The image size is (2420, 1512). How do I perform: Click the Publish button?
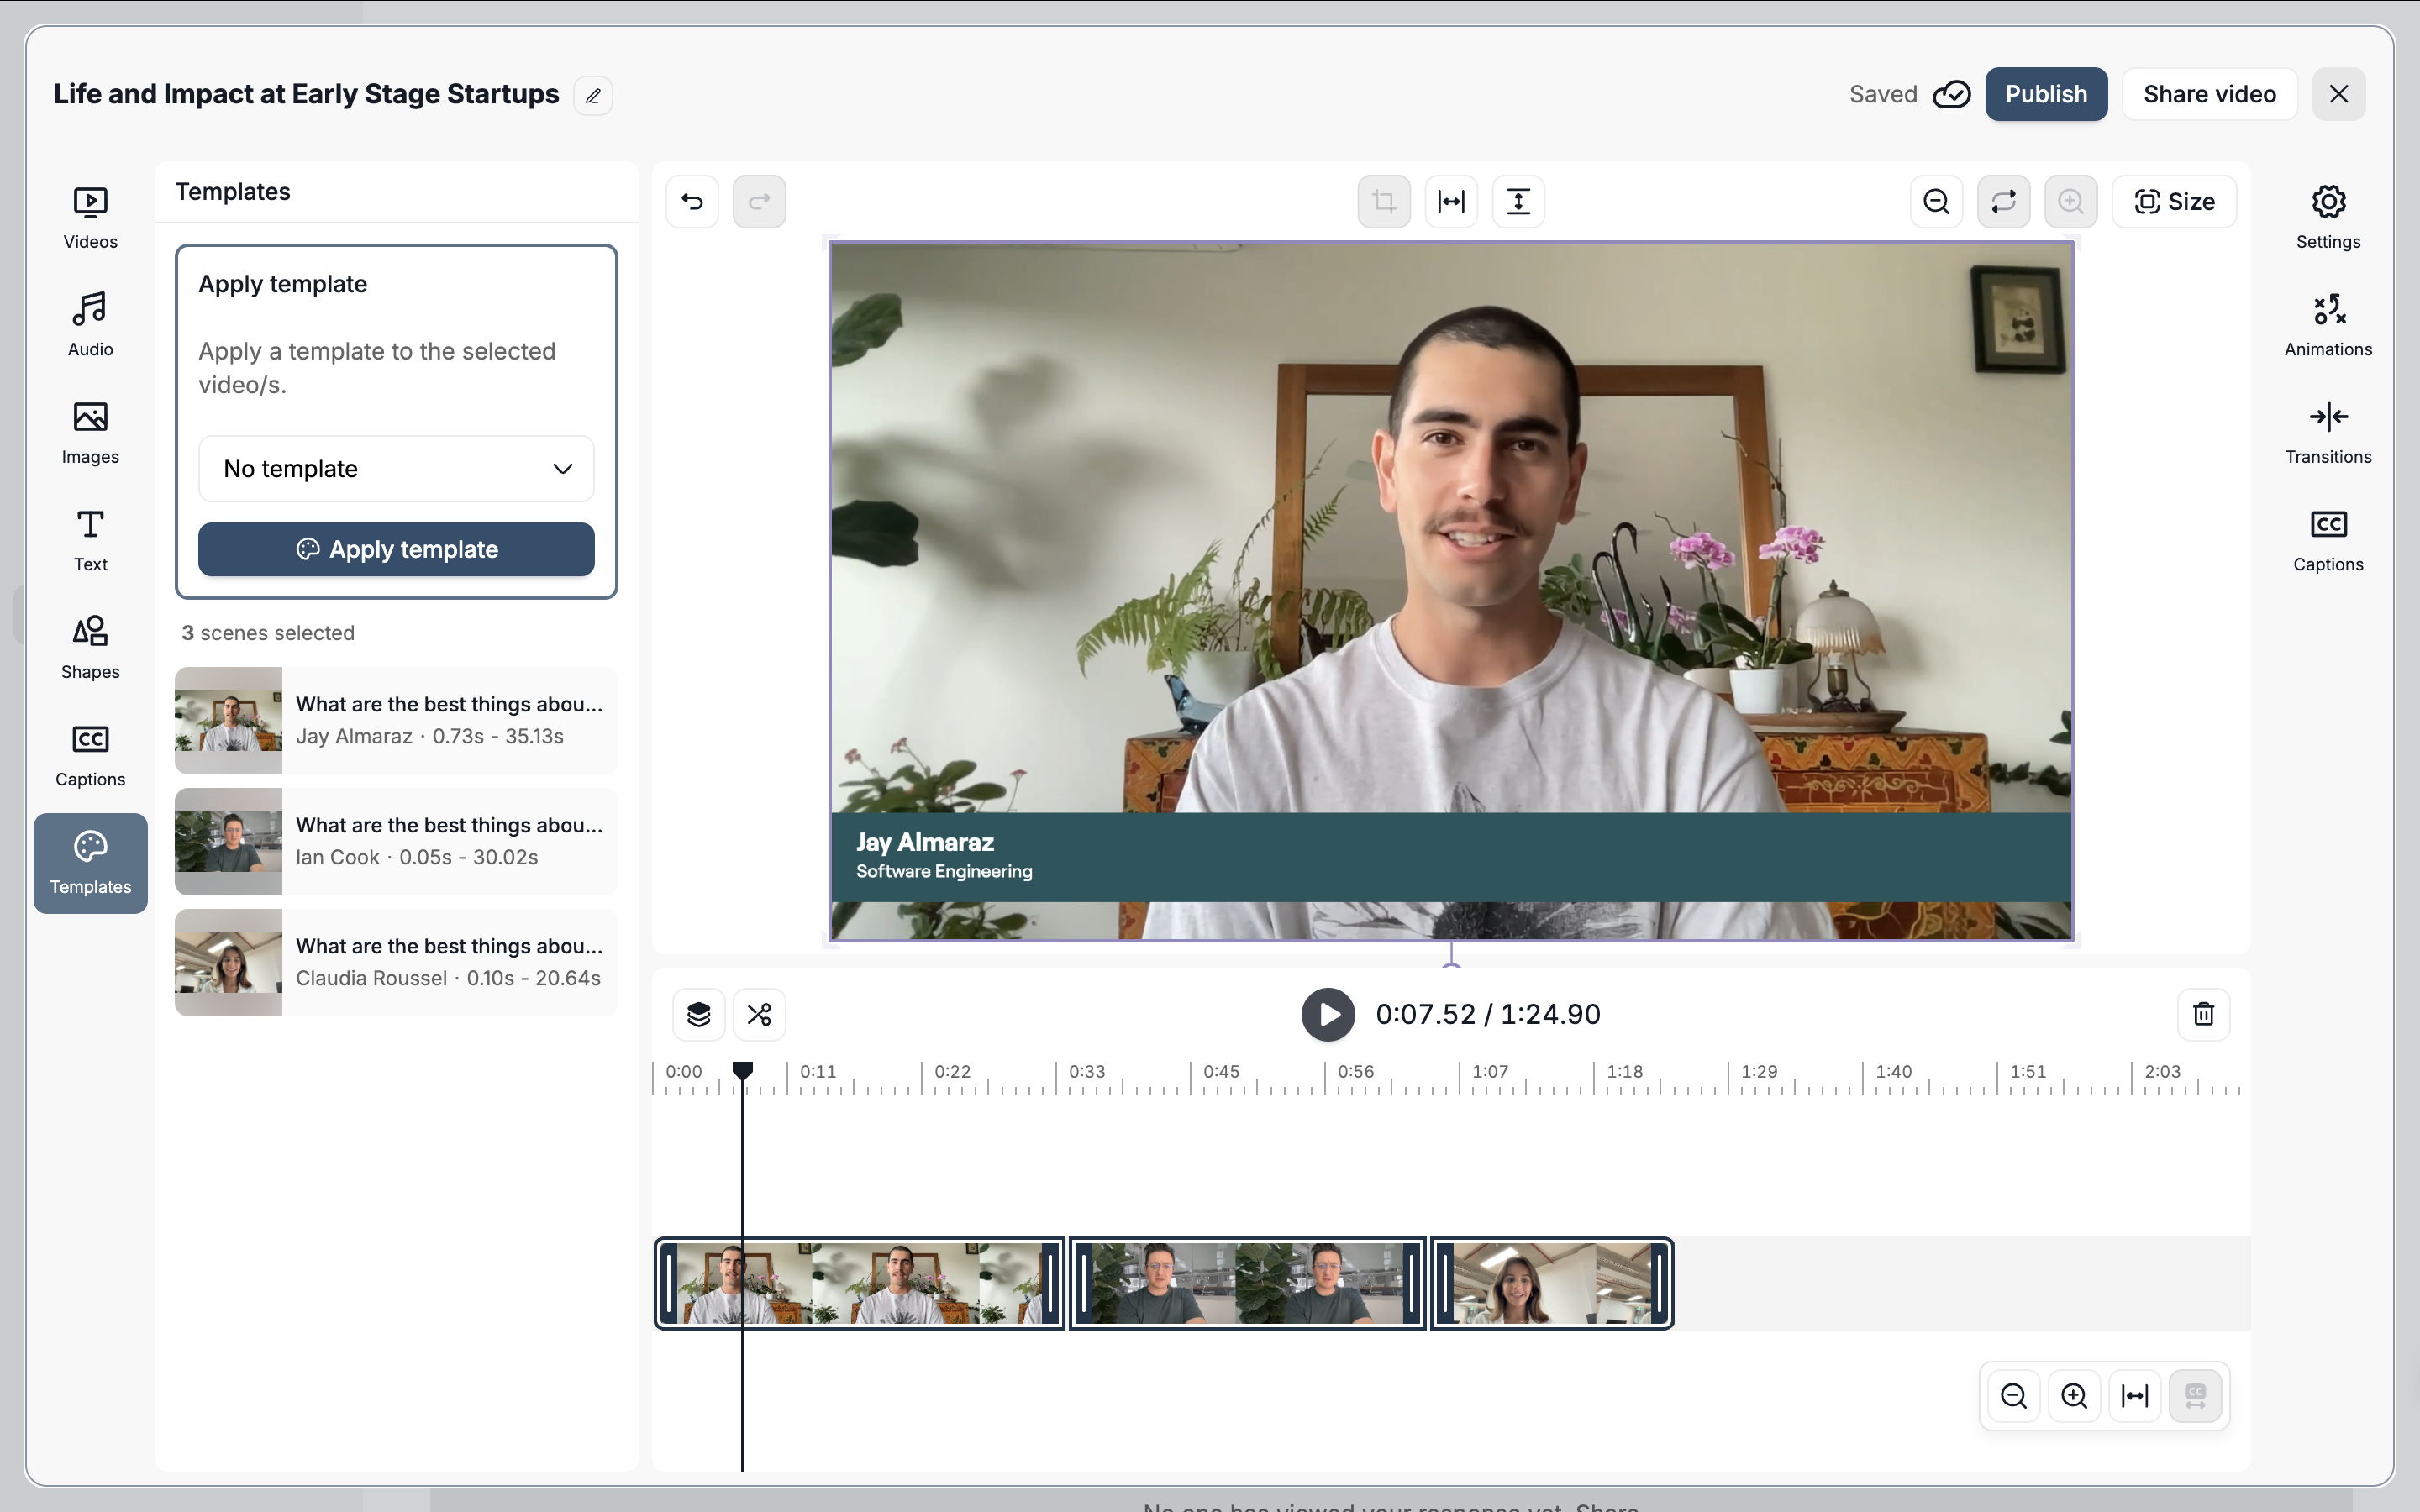coord(2045,94)
